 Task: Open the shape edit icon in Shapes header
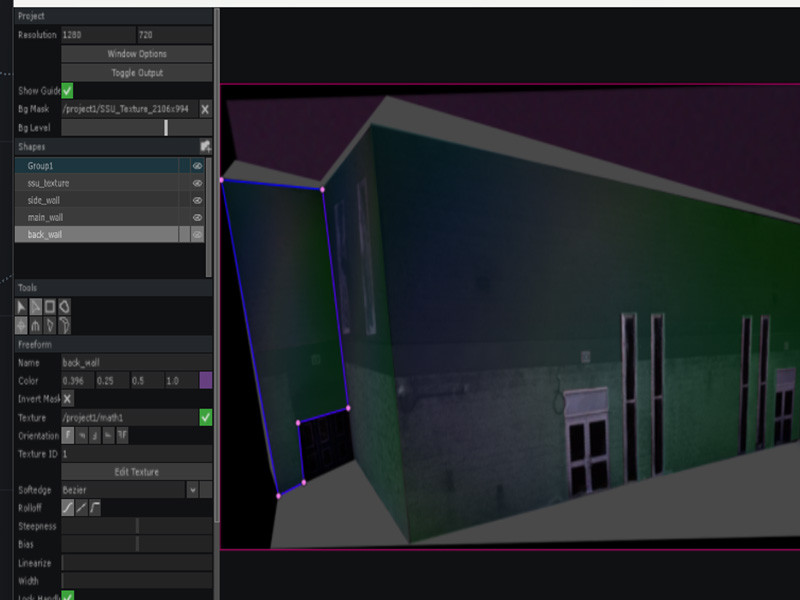point(206,146)
